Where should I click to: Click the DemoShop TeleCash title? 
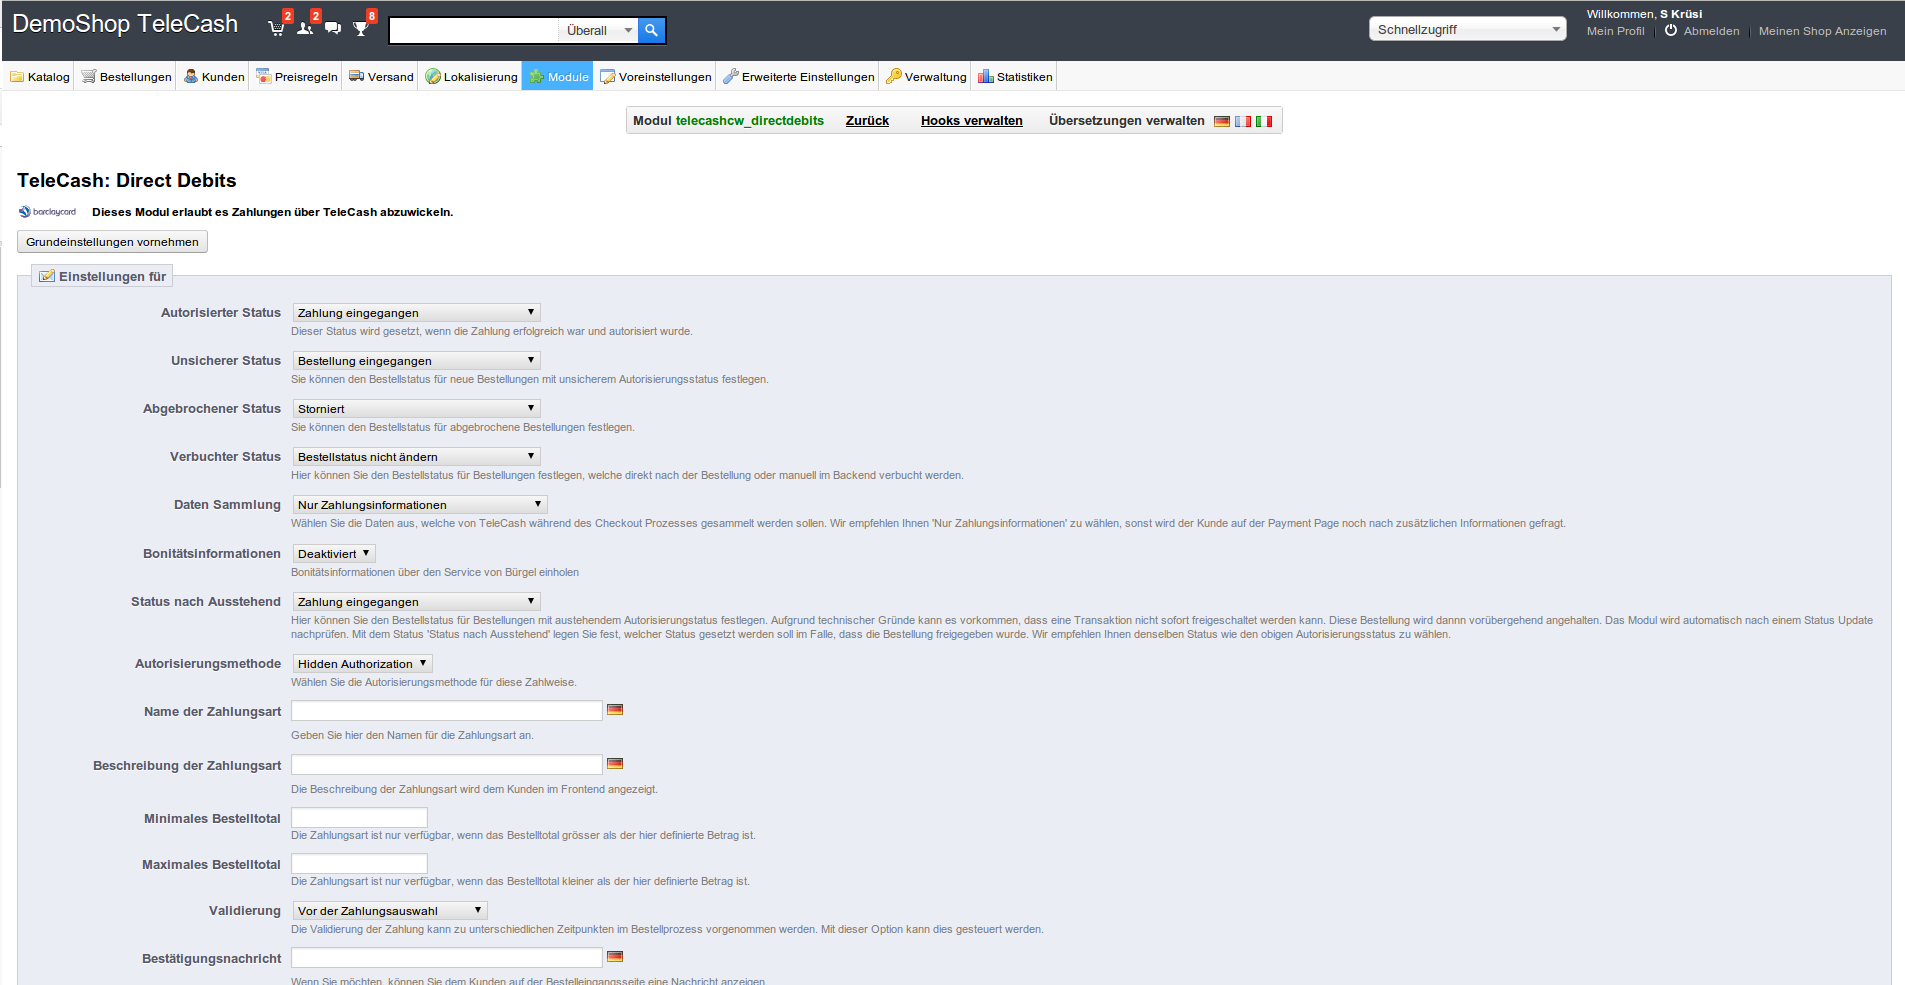coord(125,24)
